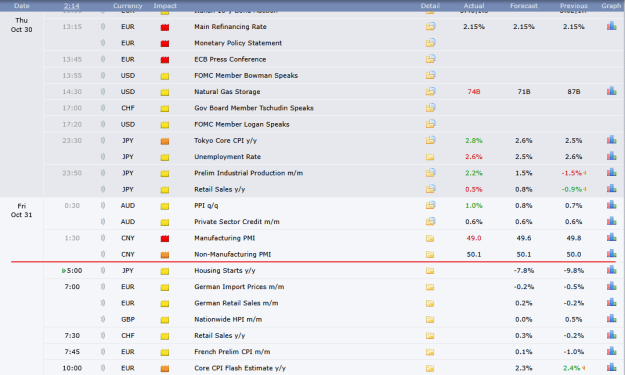Click the GBP currency in Nationwide HPI row
Viewport: 625px width, 375px height.
[128, 319]
